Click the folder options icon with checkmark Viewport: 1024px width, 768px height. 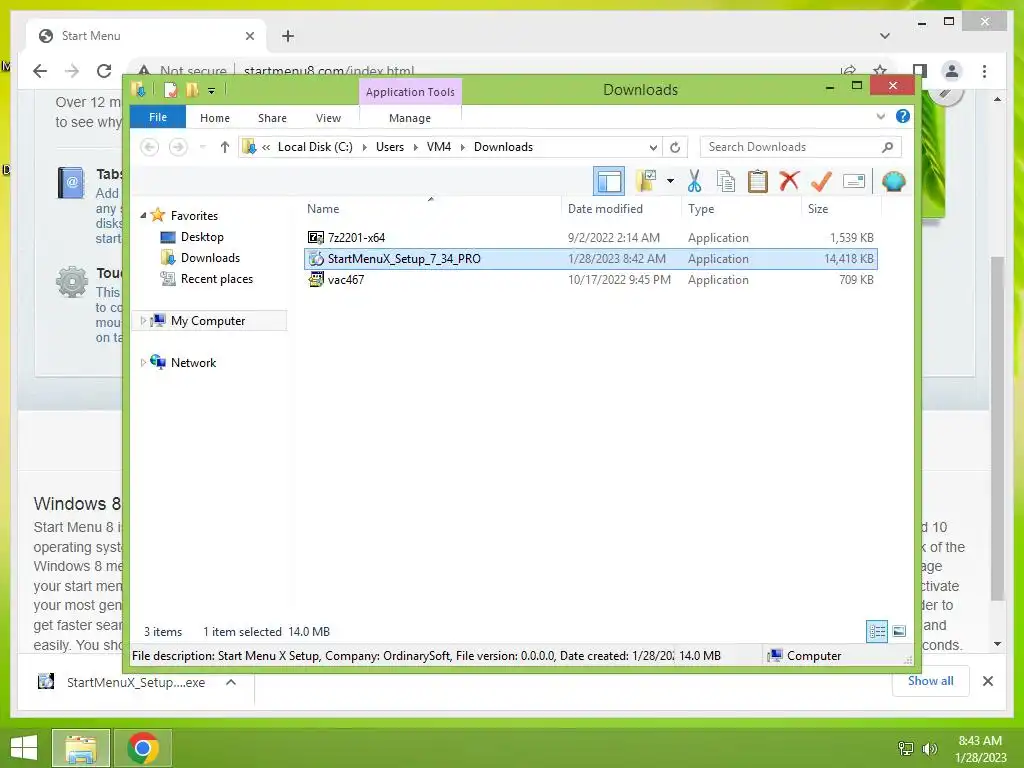tap(646, 181)
